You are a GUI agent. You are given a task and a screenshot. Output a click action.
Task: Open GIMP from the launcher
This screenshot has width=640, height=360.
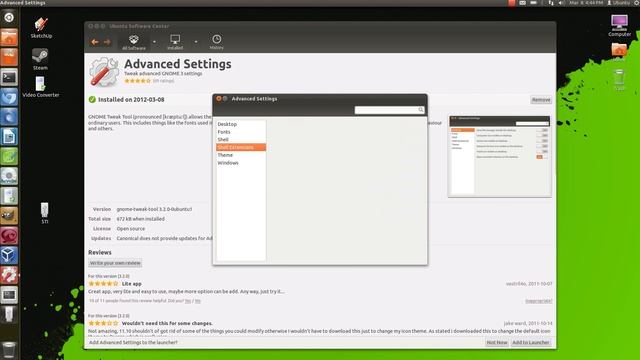[x=9, y=216]
